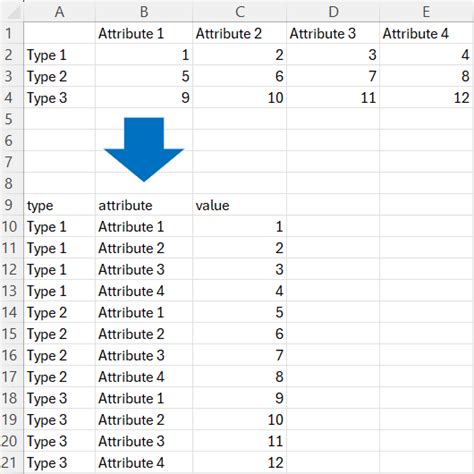Select cell C15 with value 6
This screenshot has width=474, height=474.
coord(239,333)
